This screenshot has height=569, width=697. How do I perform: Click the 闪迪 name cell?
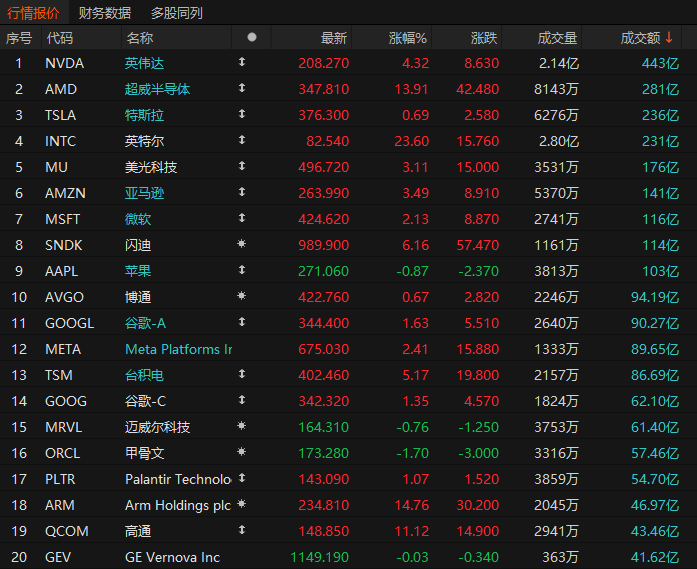[x=138, y=245]
